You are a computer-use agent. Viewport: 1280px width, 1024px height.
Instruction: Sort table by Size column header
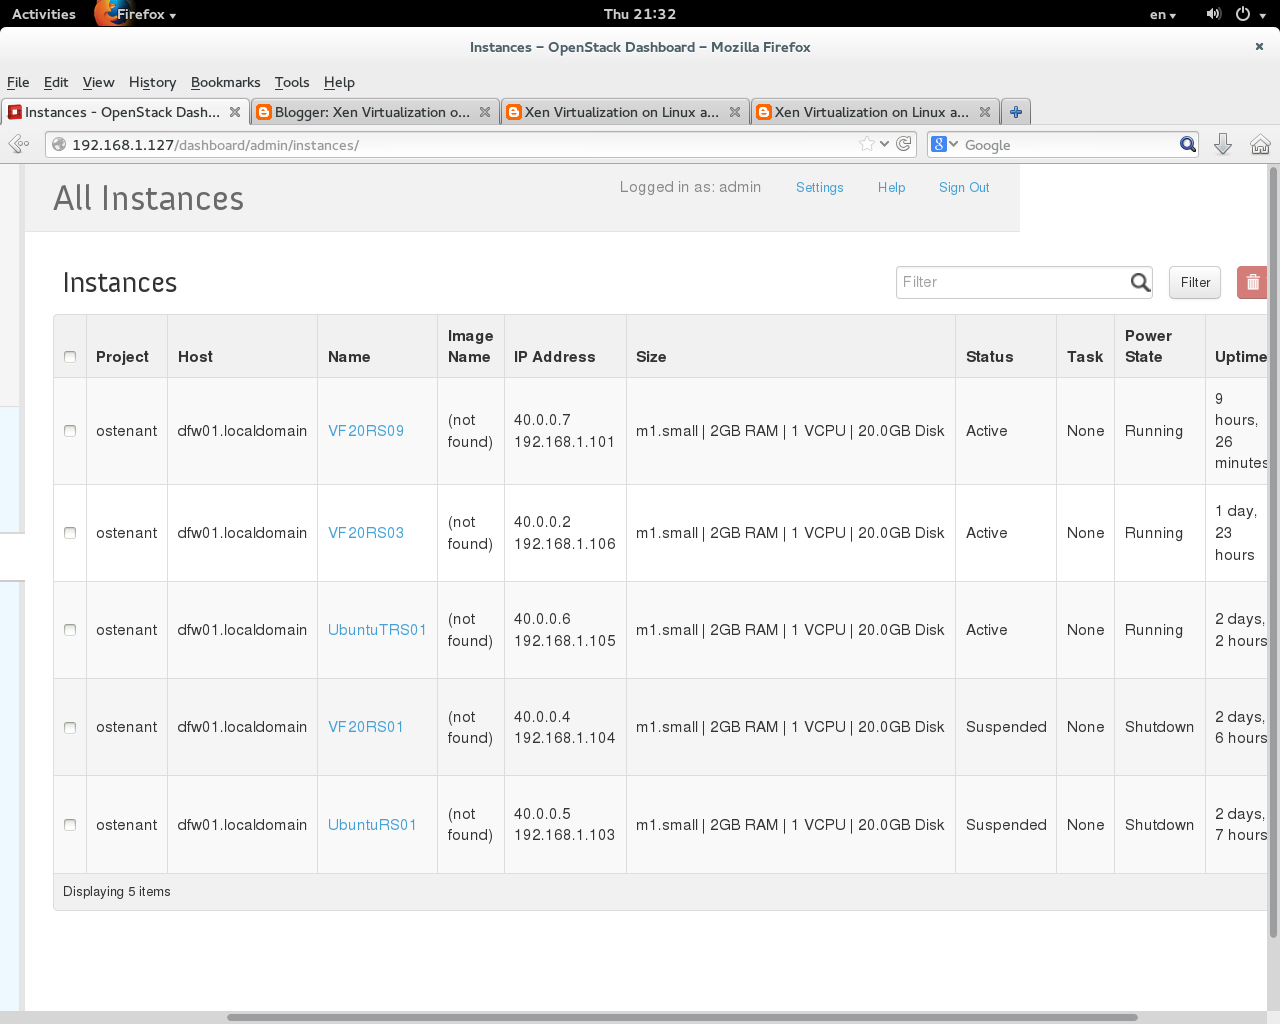click(651, 357)
